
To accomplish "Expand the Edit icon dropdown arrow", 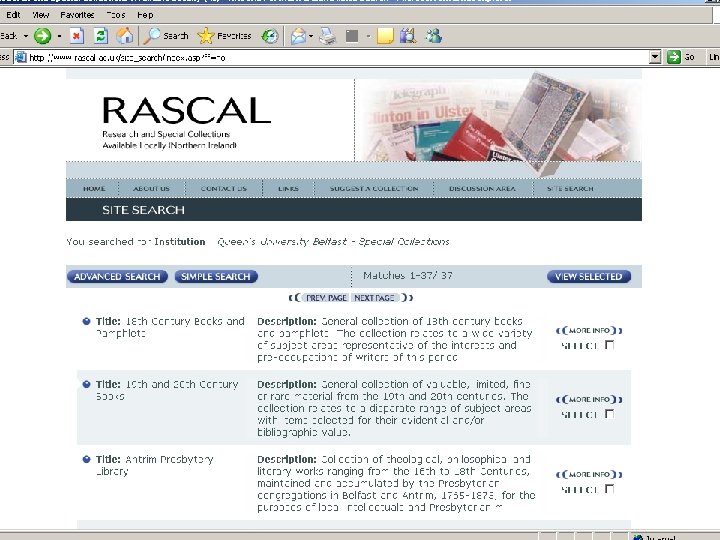I will pyautogui.click(x=368, y=36).
